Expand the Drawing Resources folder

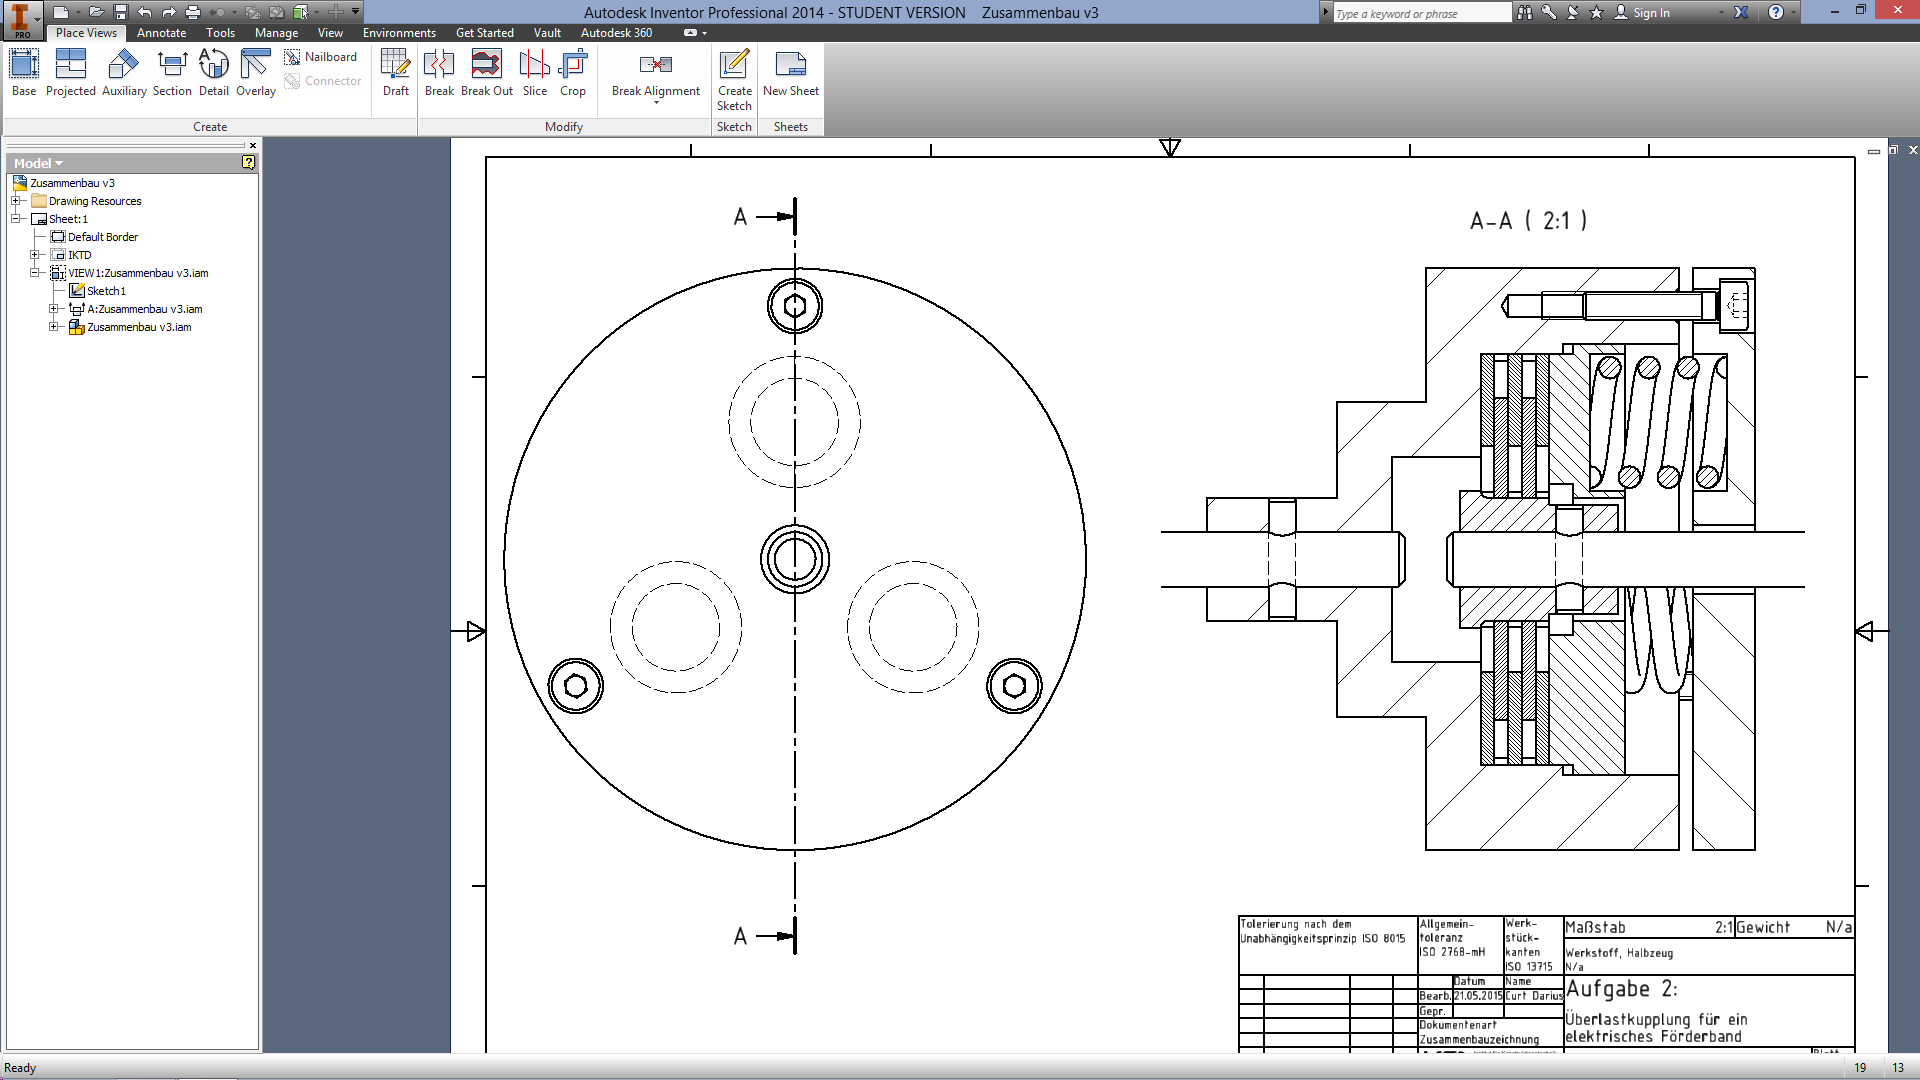[x=16, y=201]
